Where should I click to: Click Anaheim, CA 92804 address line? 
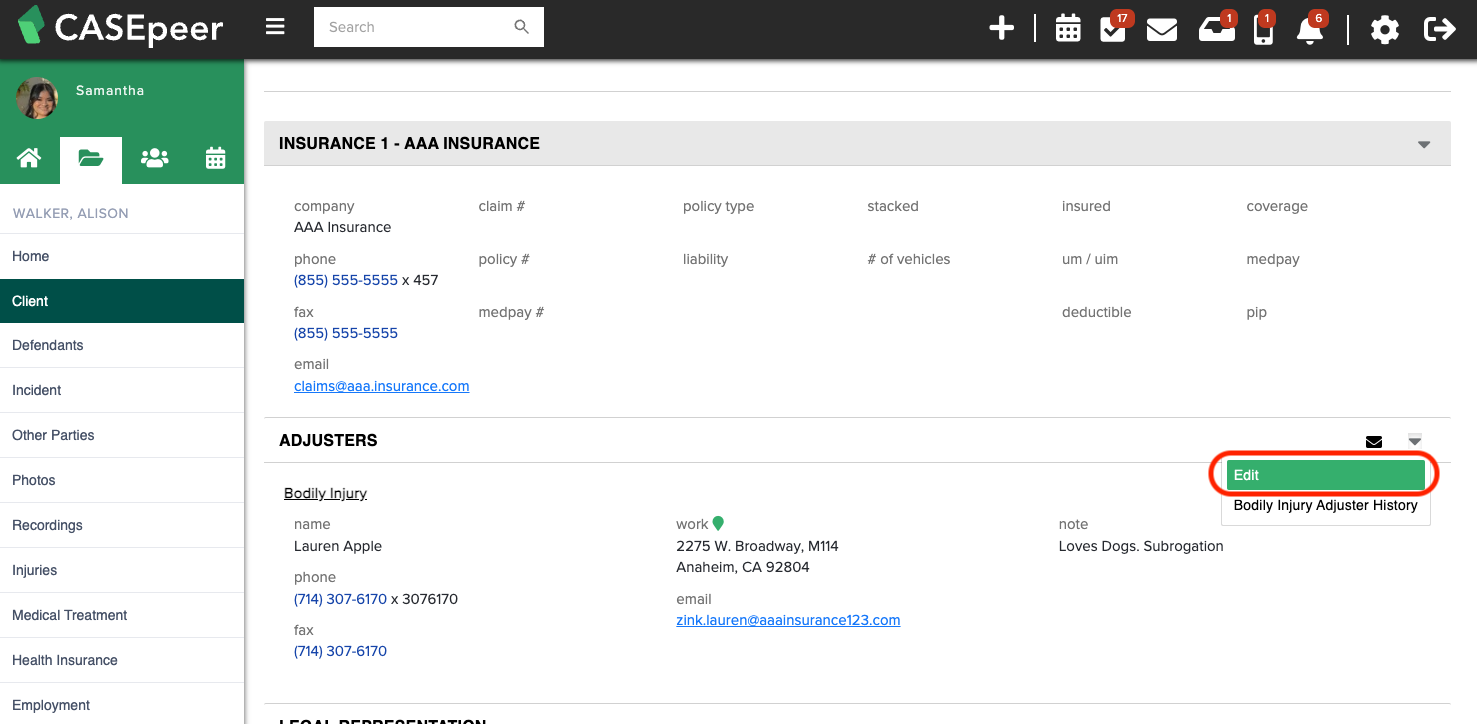743,567
